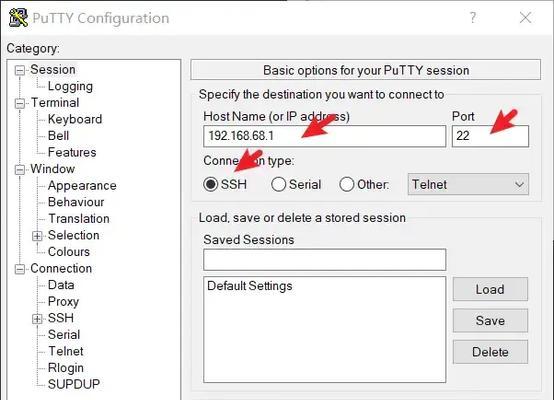
Task: Expand the SSH node under Connection
Action: tap(37, 319)
